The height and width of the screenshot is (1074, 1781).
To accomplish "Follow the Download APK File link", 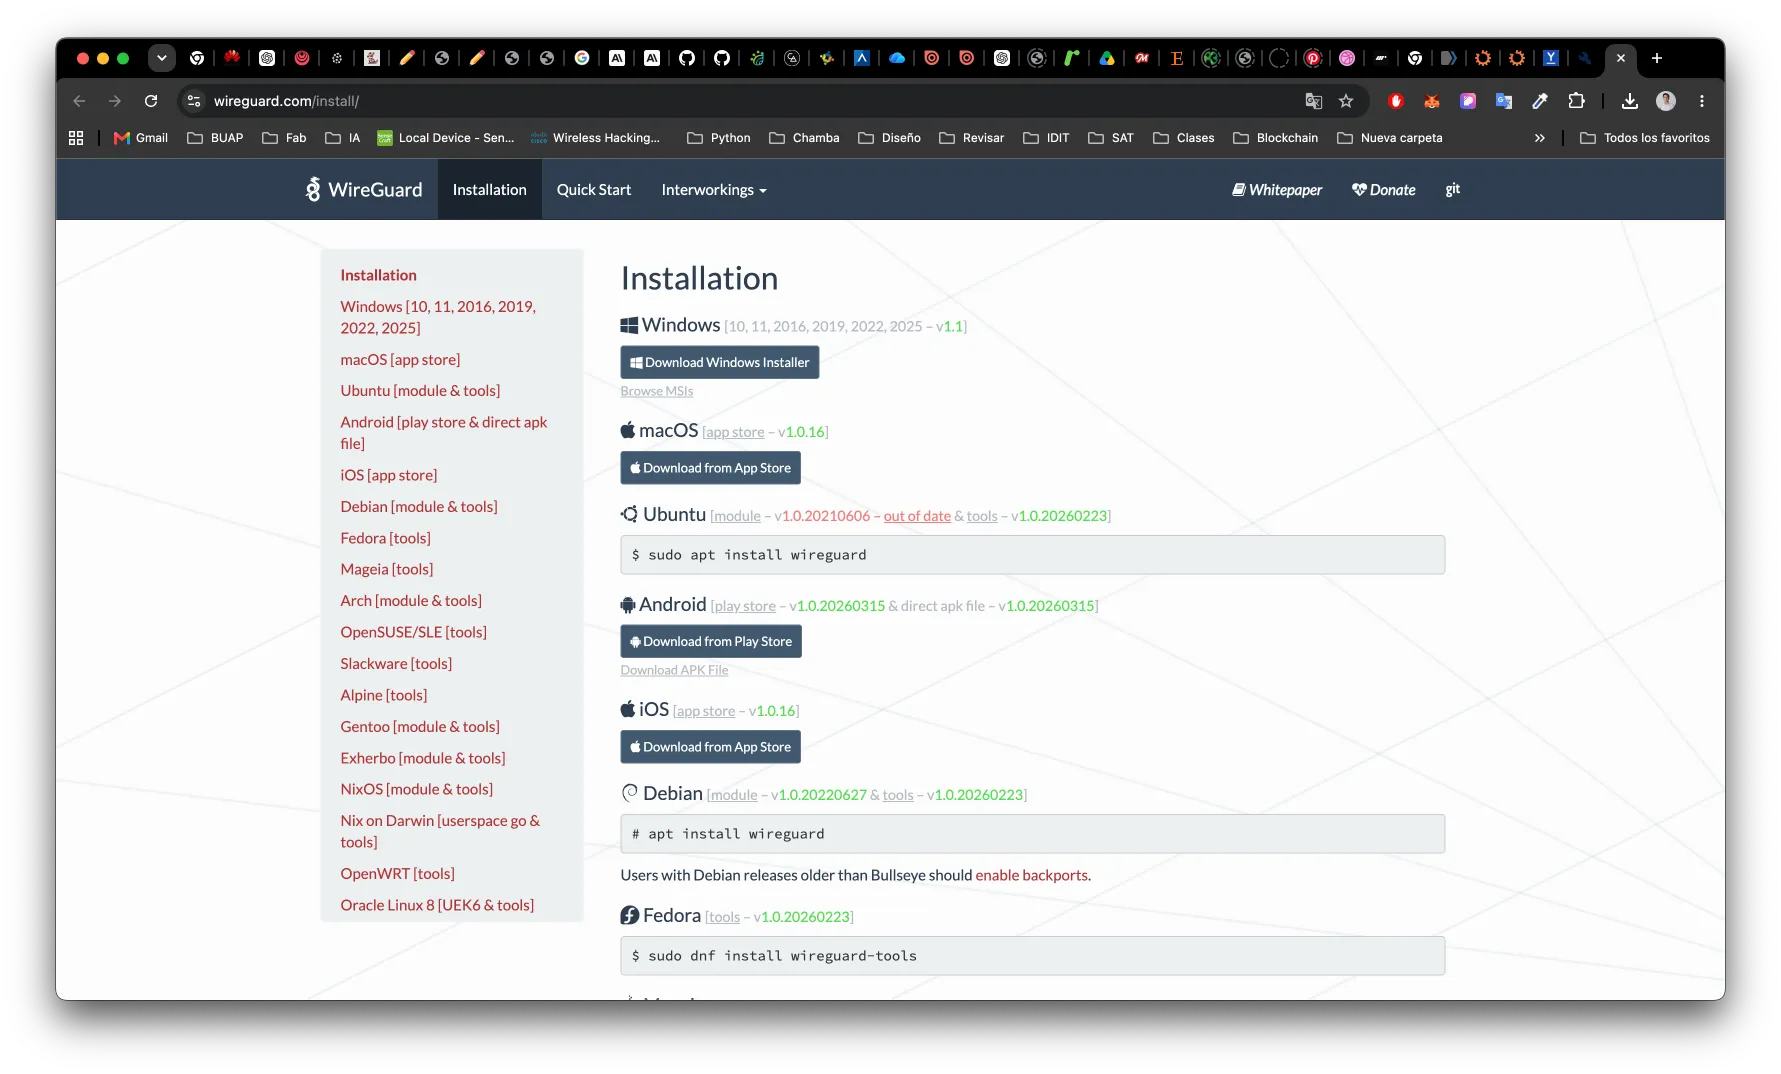I will tap(674, 670).
